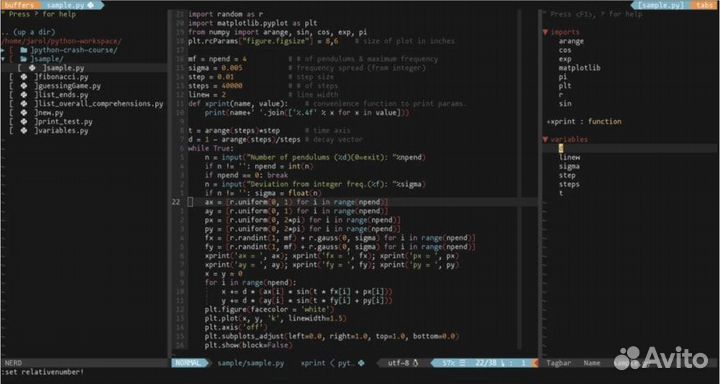This screenshot has height=384, width=720.
Task: Jump to 'xprint : function' in Tagbar
Action: coord(584,122)
